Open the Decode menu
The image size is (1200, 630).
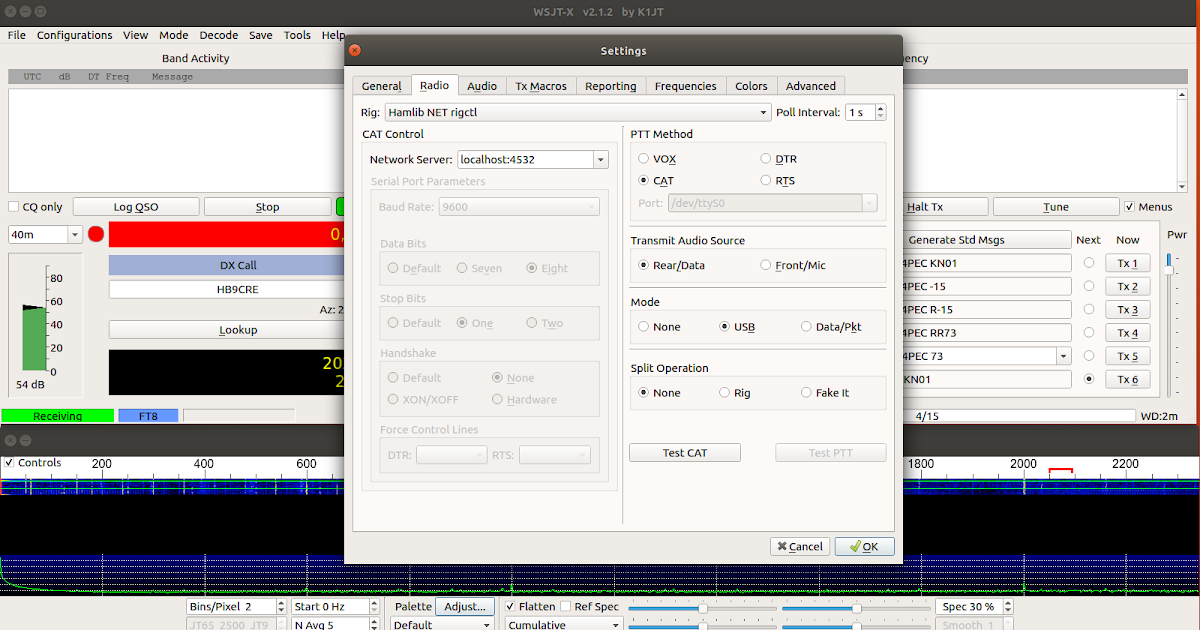(x=218, y=34)
